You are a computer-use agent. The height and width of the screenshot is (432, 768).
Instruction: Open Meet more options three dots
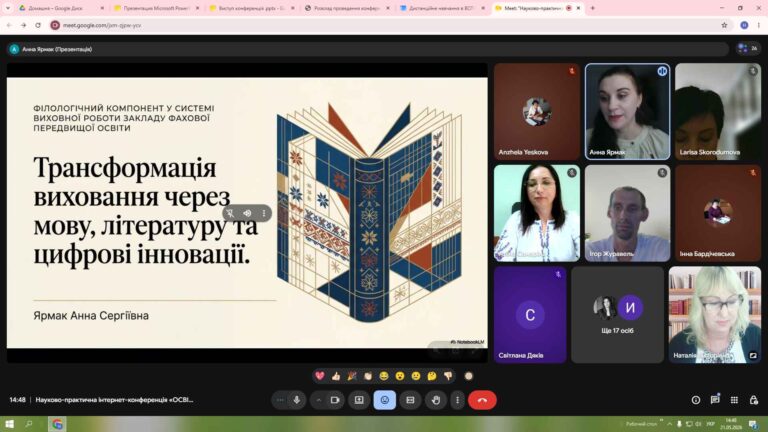pyautogui.click(x=457, y=400)
